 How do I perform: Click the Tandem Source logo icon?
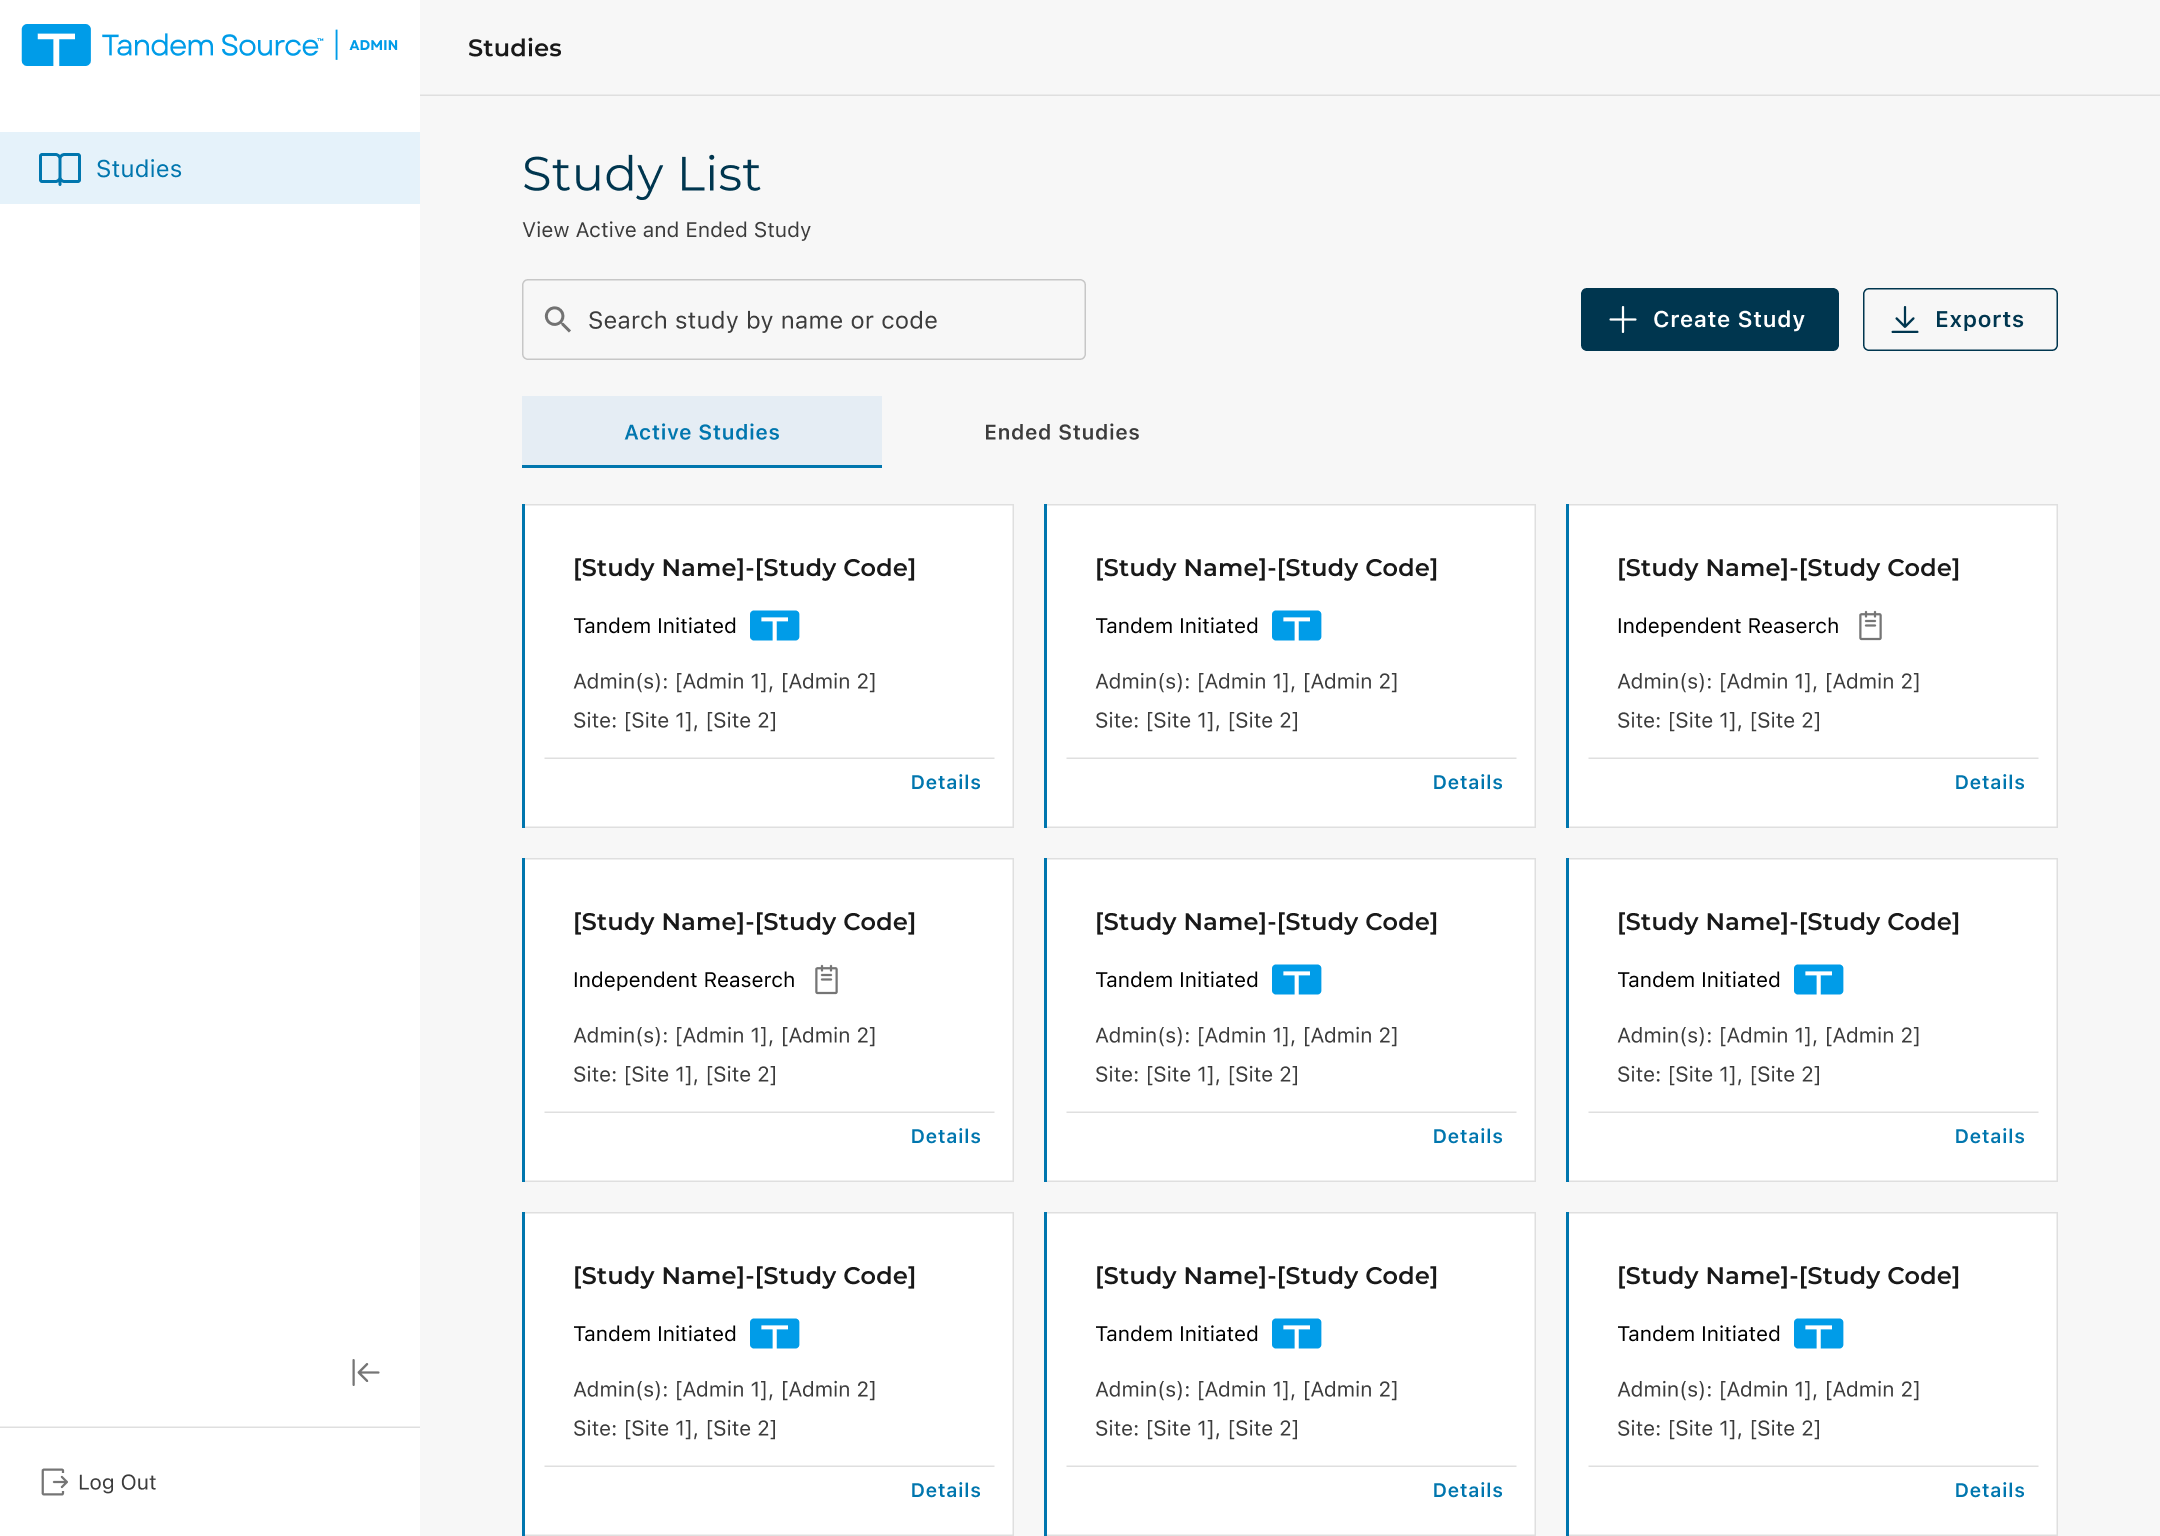56,45
